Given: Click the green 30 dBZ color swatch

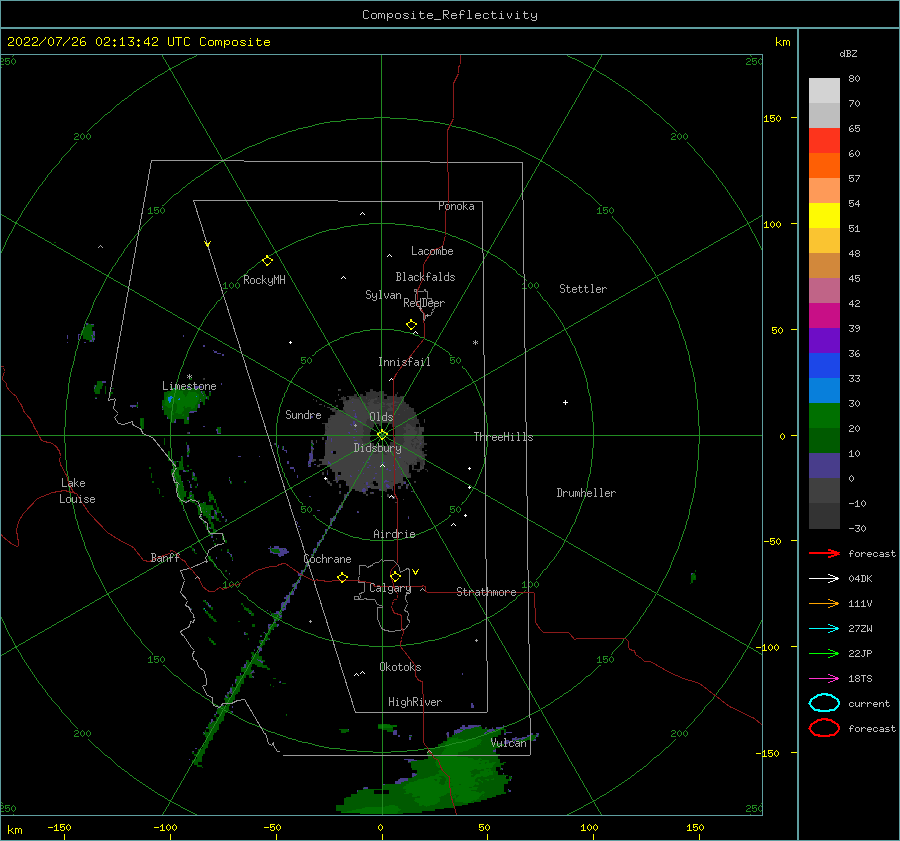Looking at the screenshot, I should click(824, 416).
